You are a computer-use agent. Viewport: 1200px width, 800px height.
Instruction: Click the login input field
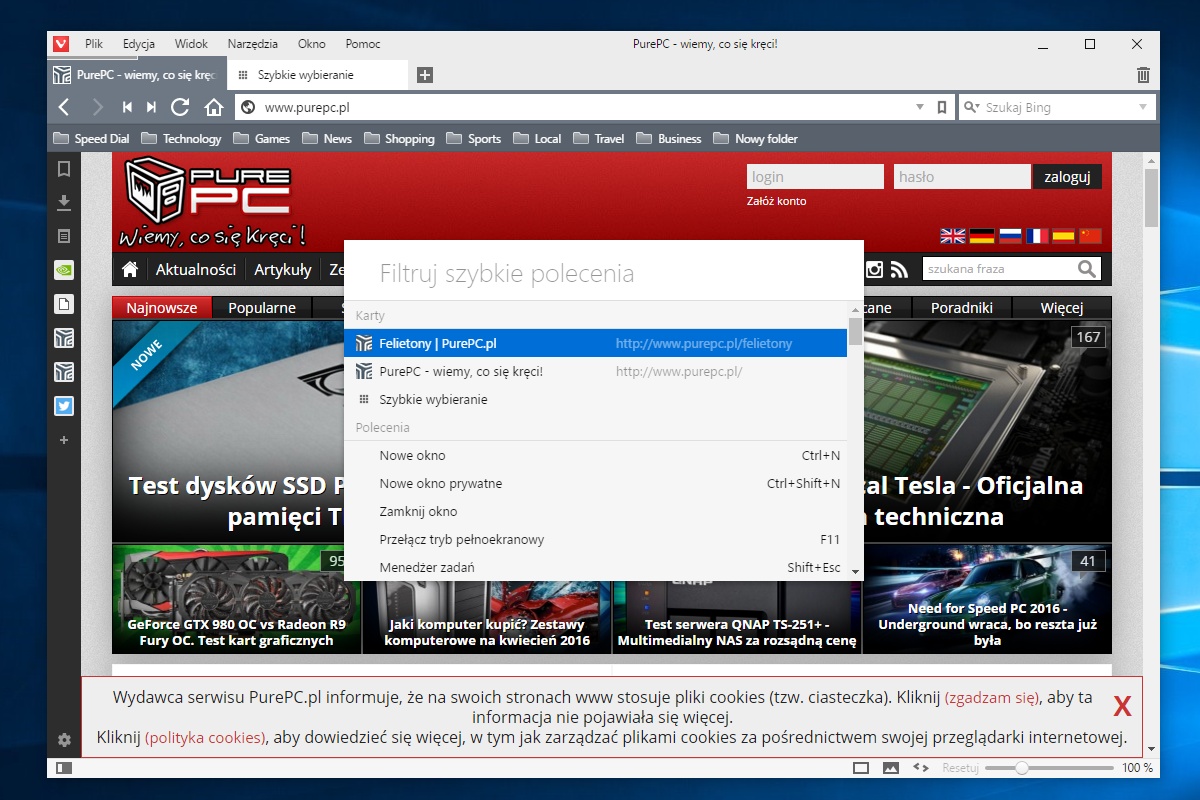tap(815, 177)
